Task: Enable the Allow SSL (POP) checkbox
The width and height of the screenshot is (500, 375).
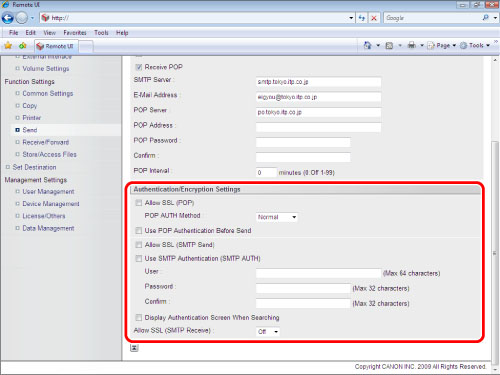Action: coord(139,203)
